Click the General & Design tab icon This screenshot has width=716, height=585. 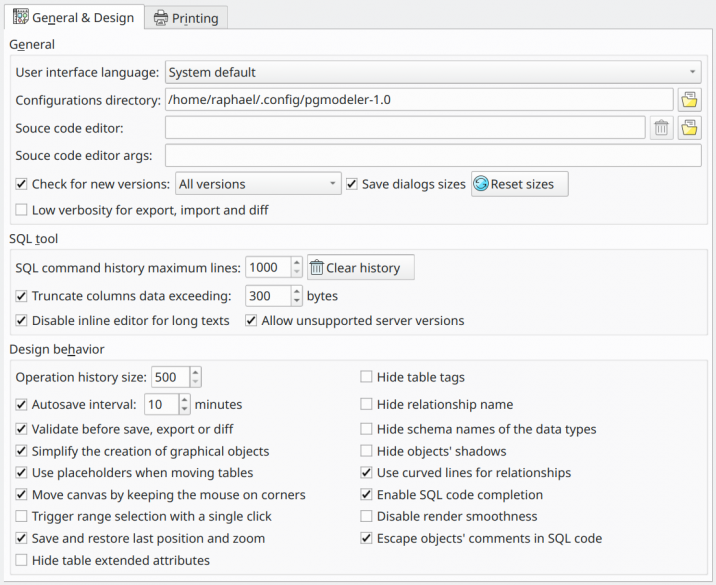(x=21, y=17)
